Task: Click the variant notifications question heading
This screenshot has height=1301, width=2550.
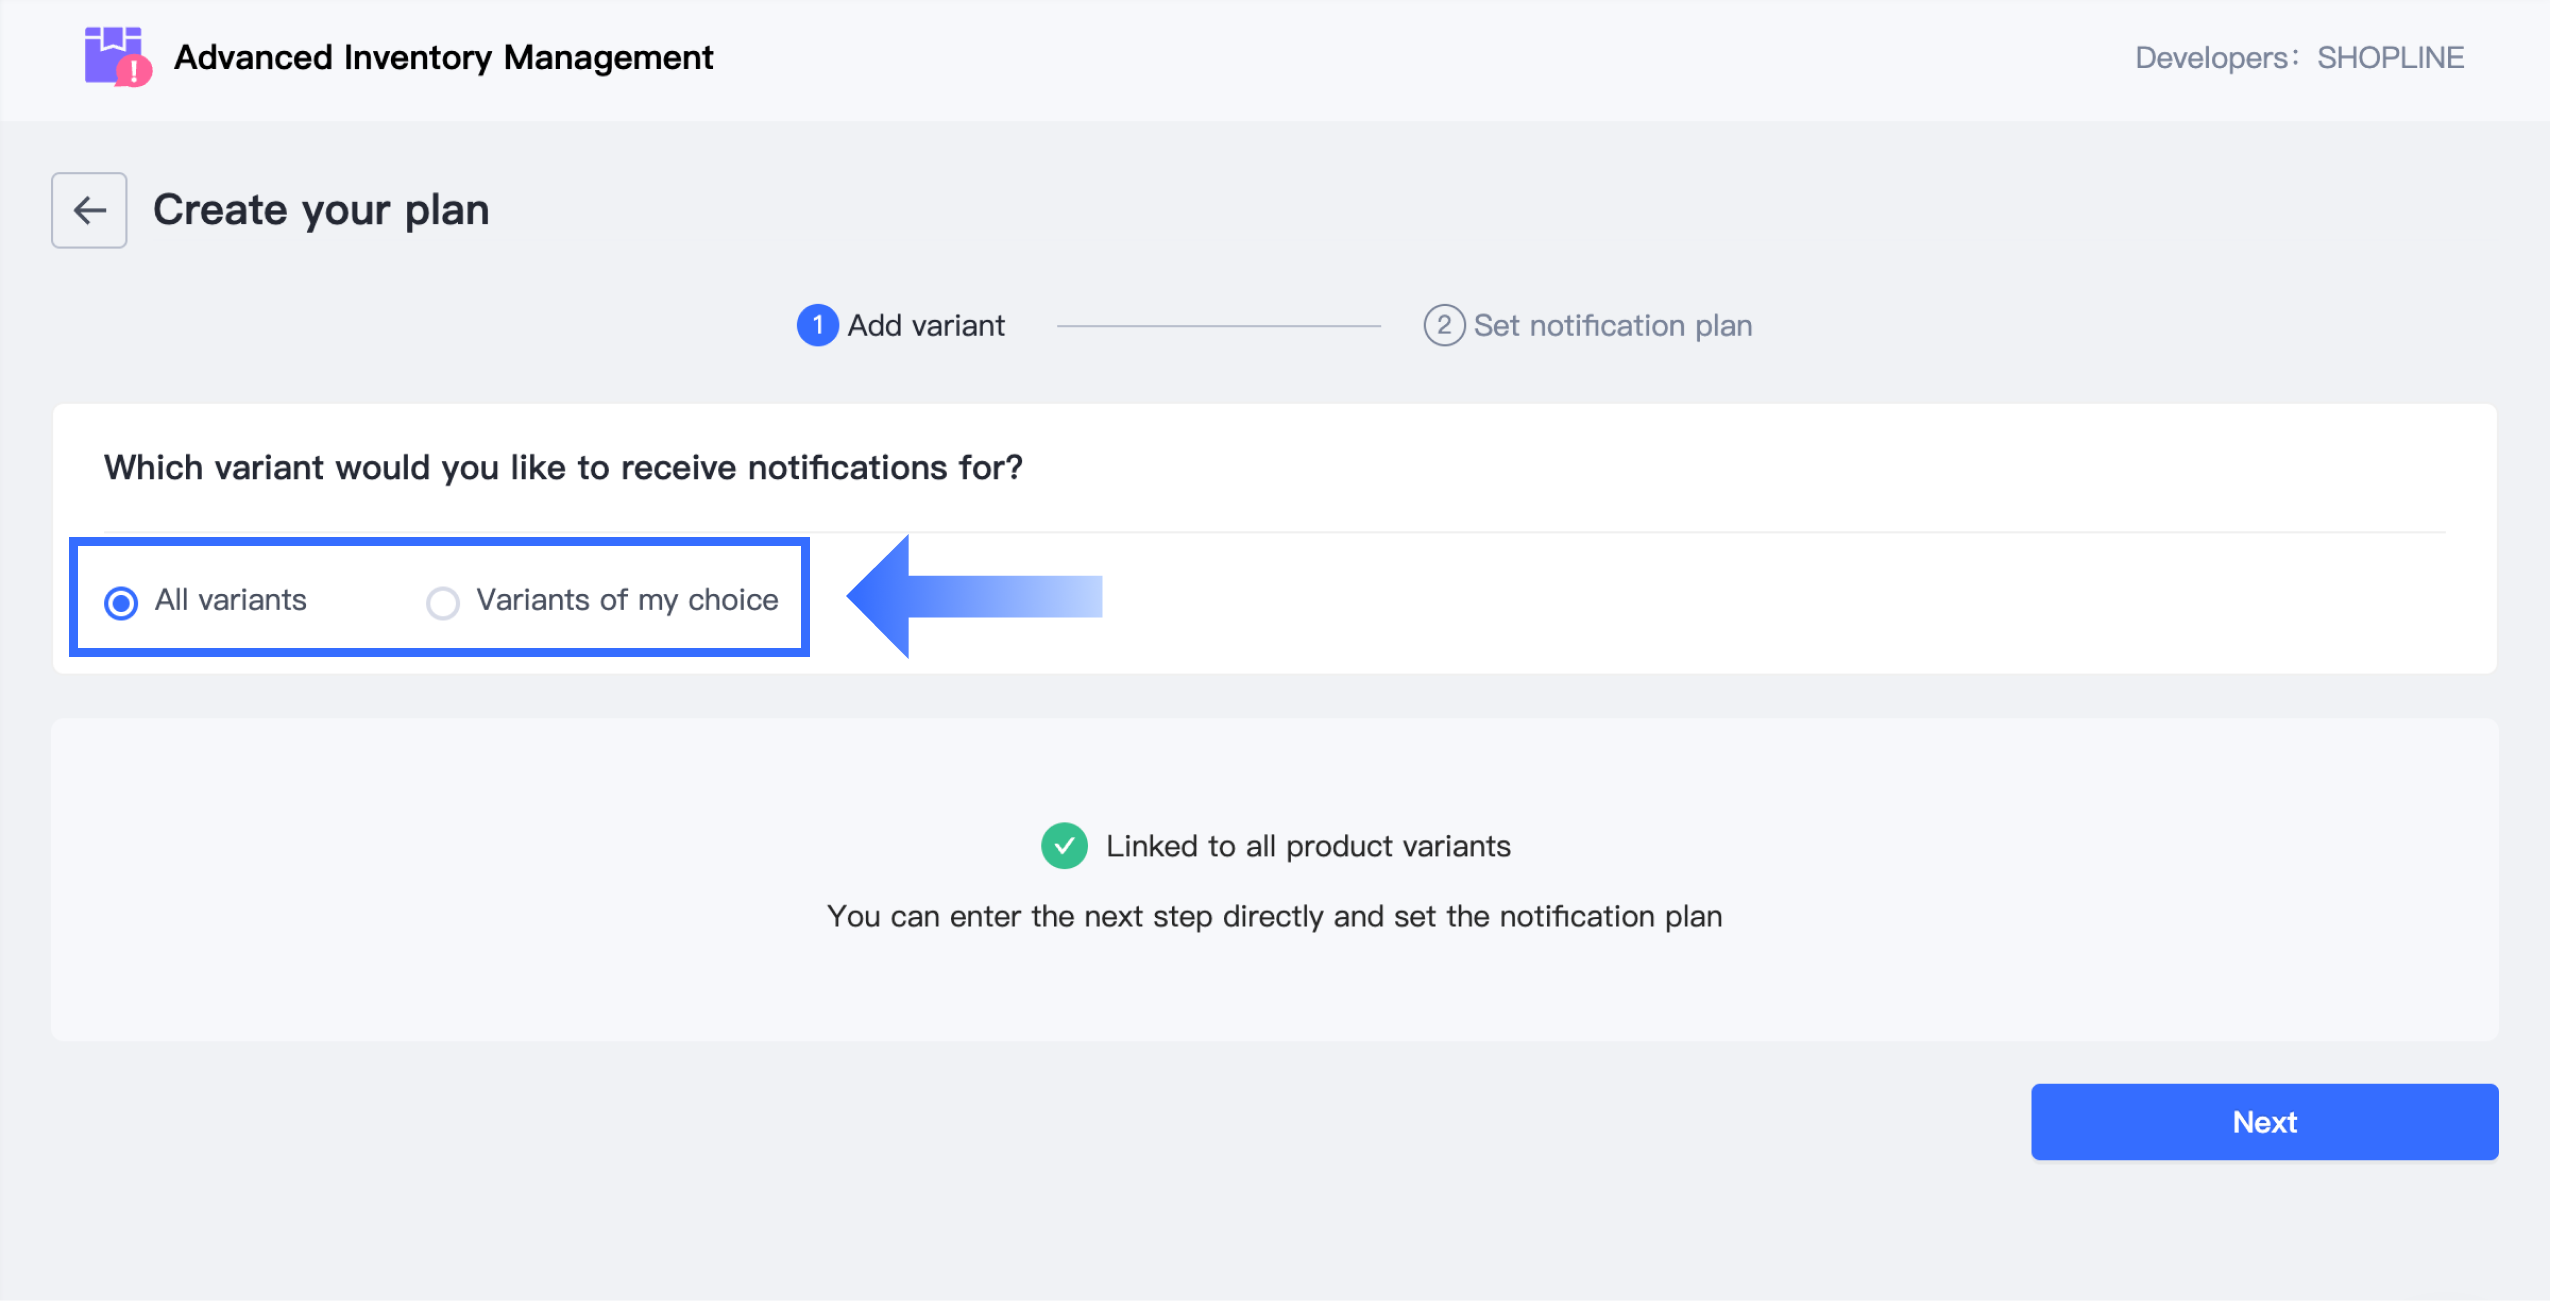Action: pos(563,468)
